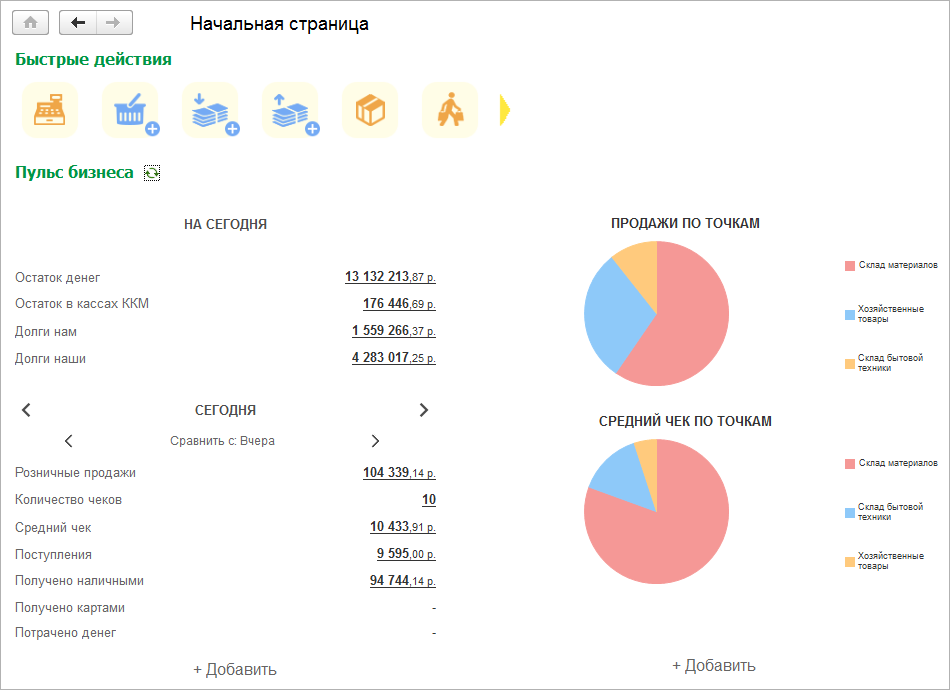Click the Сравнить с: Вчера label
Viewport: 950px width, 690px height.
(222, 441)
